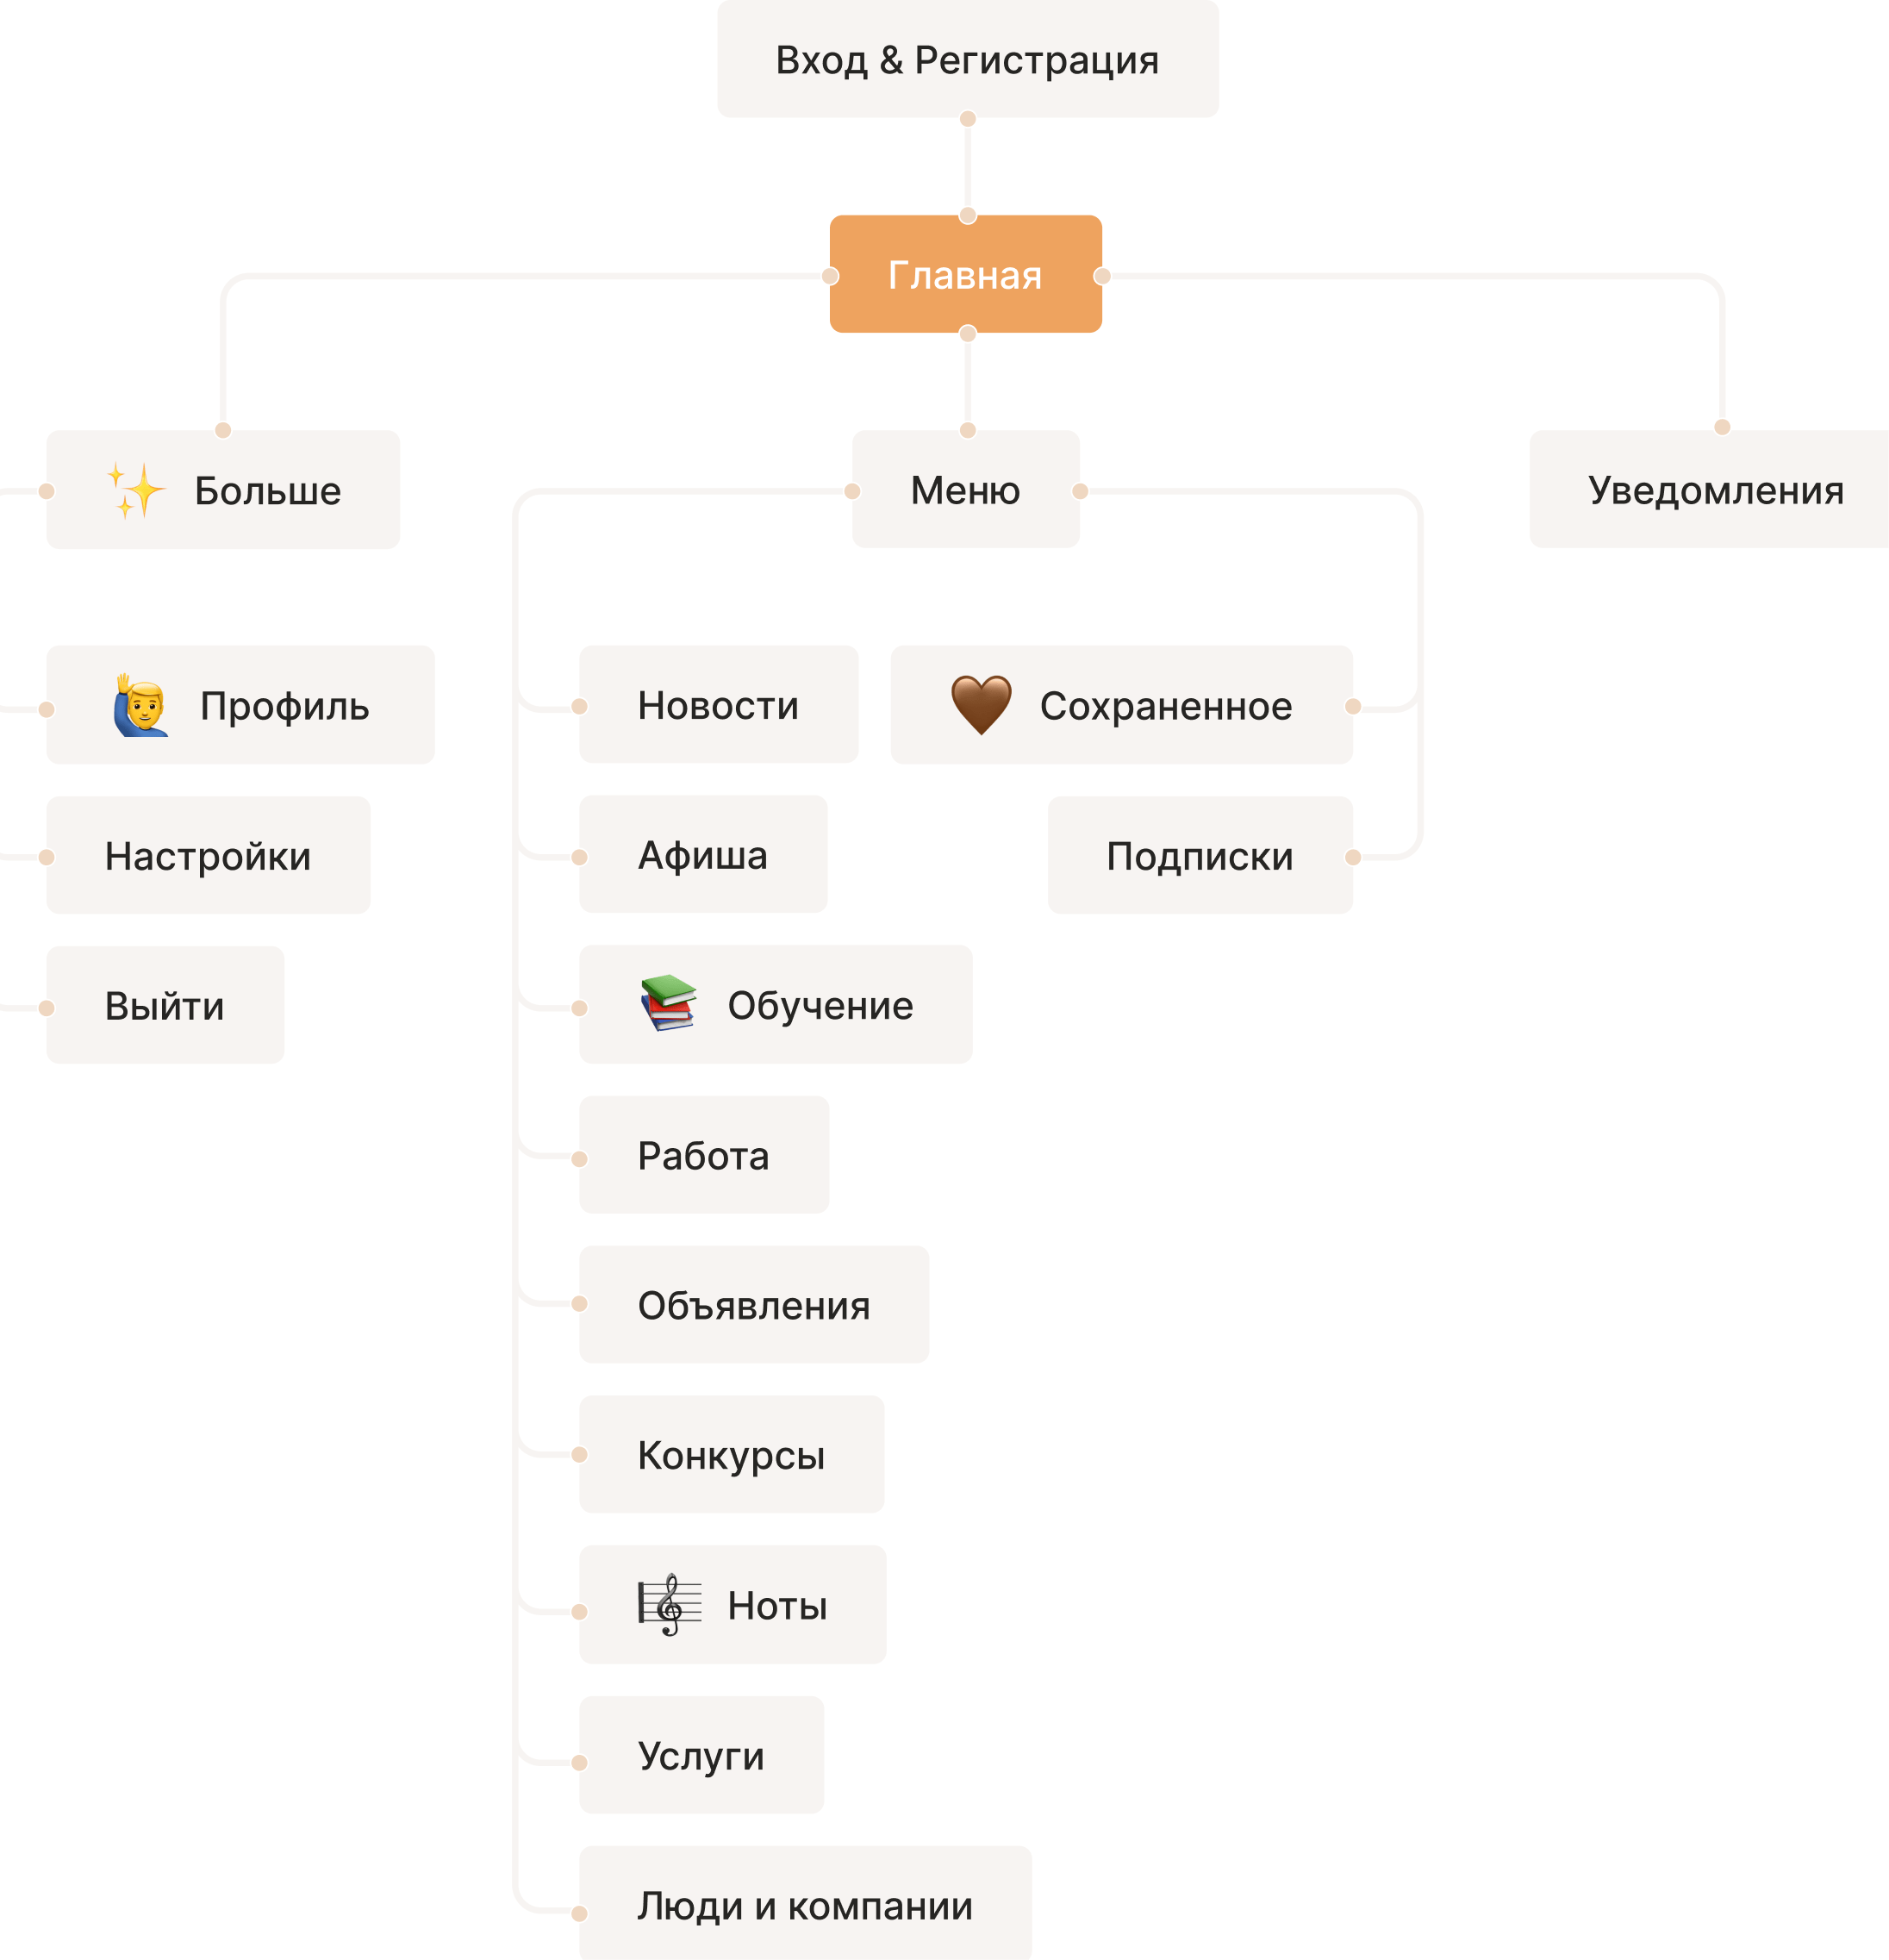Click the Конкурсы node
The height and width of the screenshot is (1960, 1889).
731,1455
